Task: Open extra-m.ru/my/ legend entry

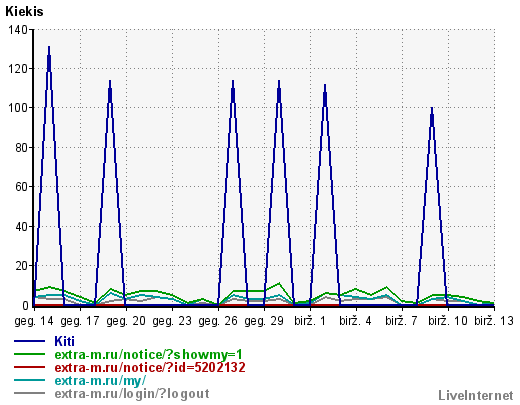Action: tap(100, 380)
